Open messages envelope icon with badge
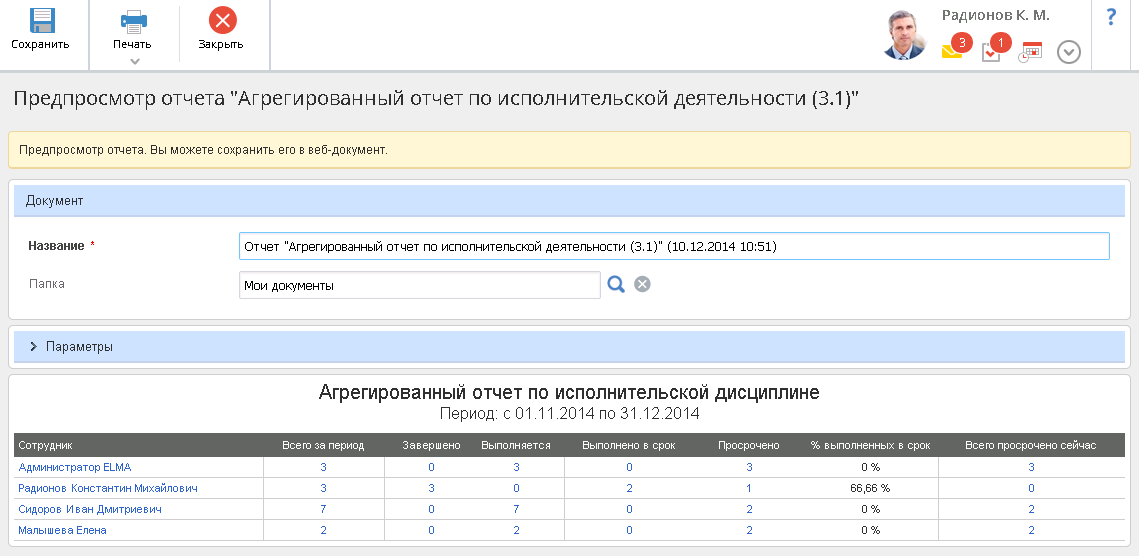Viewport: 1139px width, 556px height. coord(952,50)
